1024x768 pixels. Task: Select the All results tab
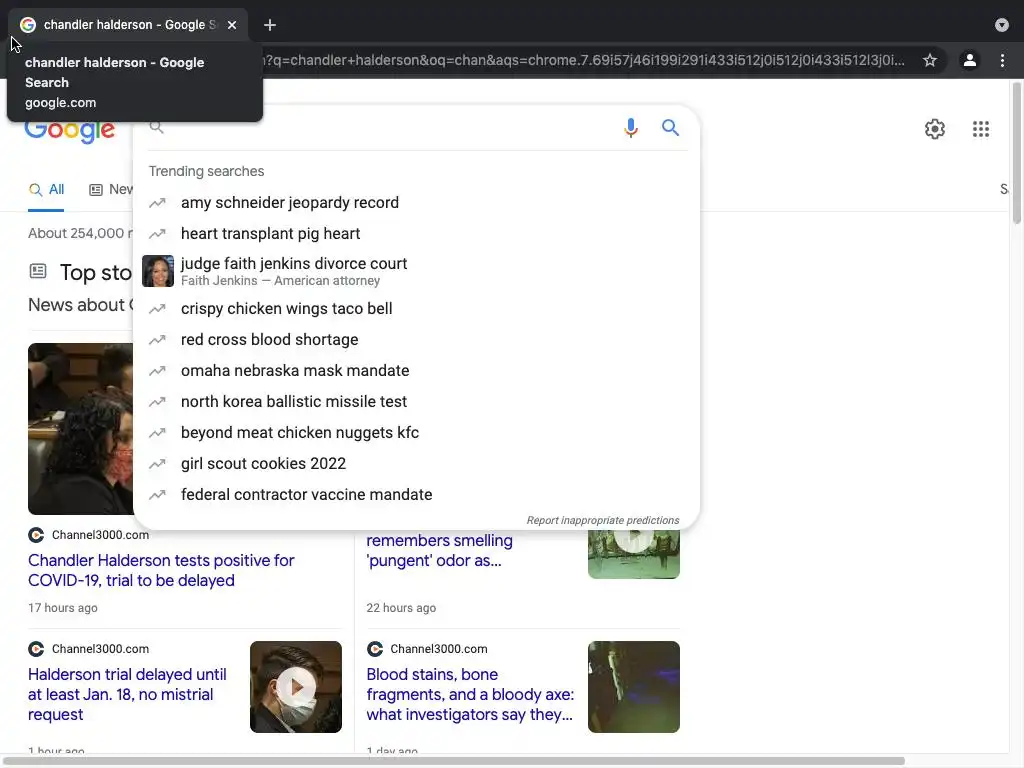(46, 189)
